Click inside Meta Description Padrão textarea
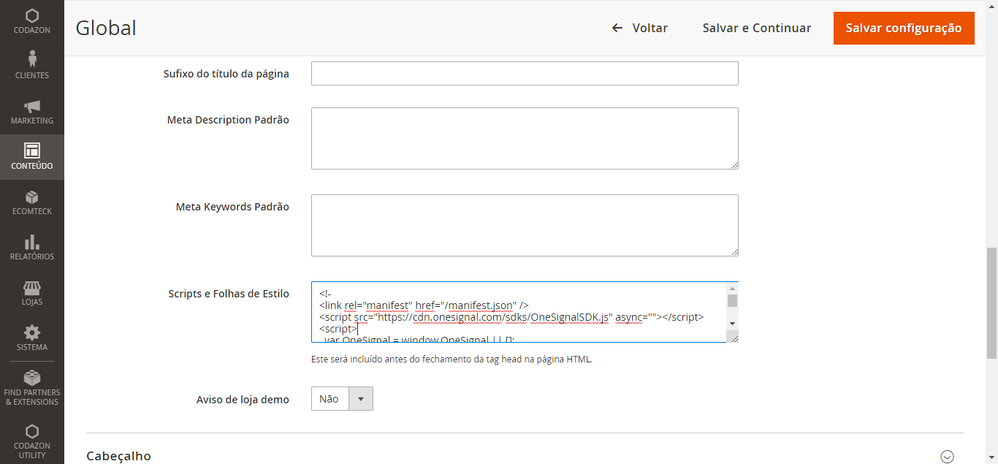Image resolution: width=998 pixels, height=464 pixels. [x=525, y=138]
